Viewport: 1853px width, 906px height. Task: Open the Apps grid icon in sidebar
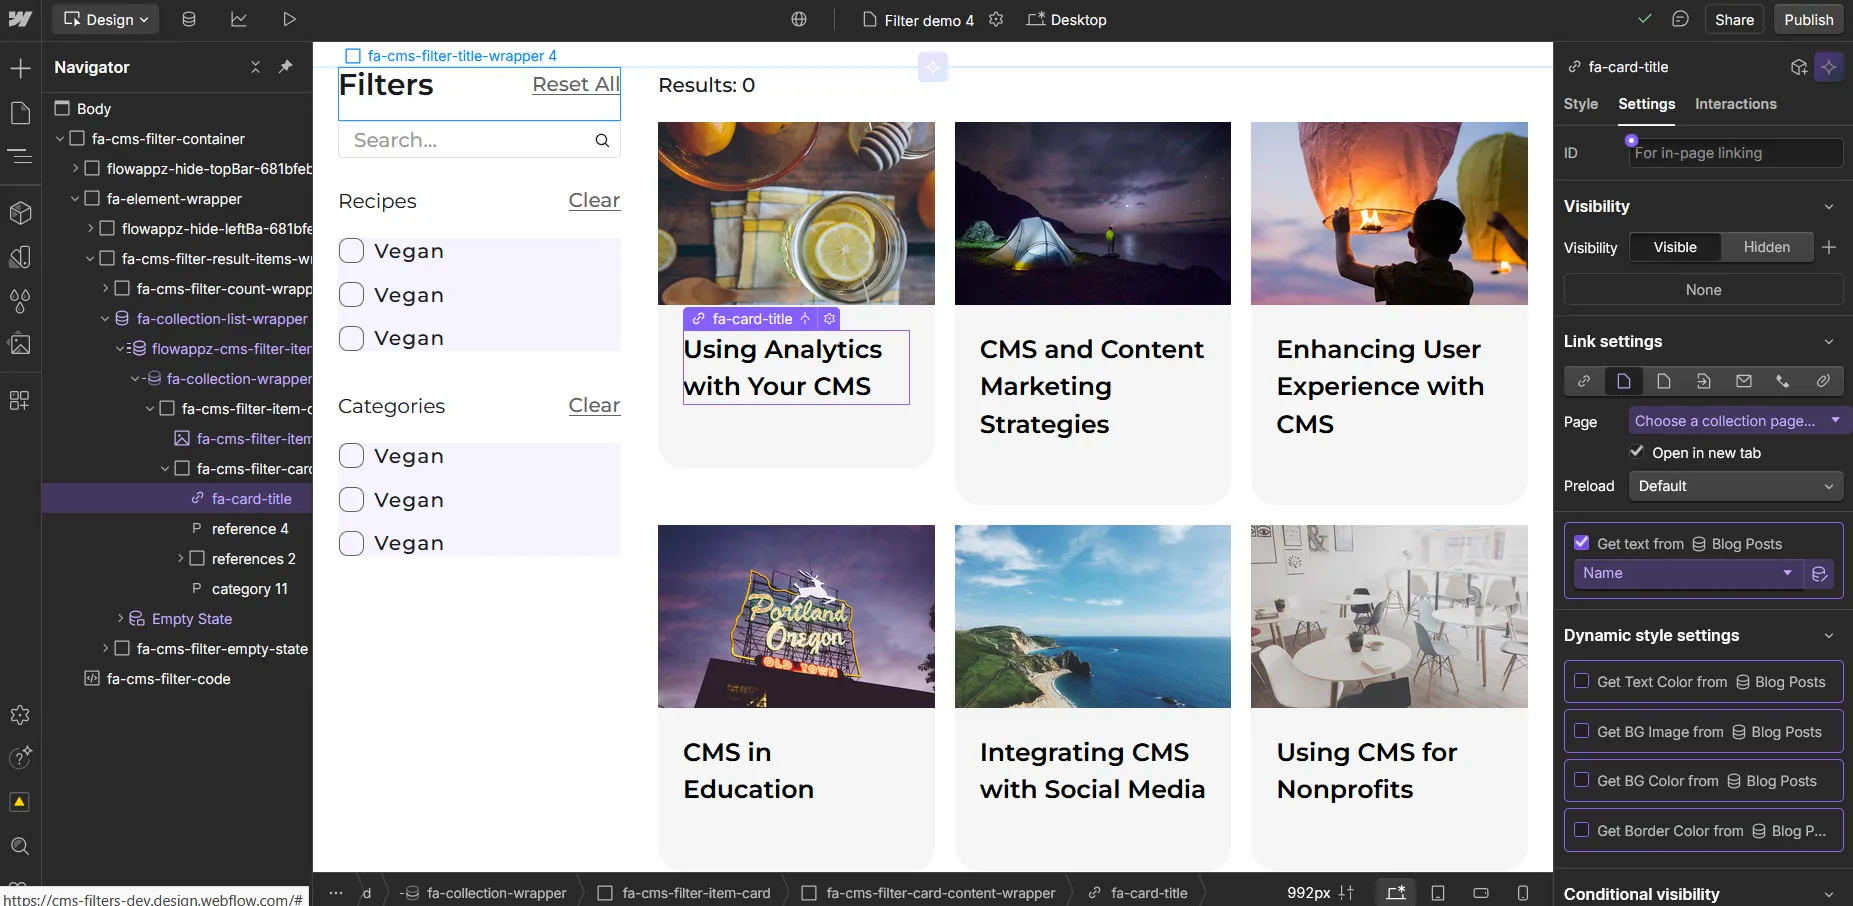pos(20,400)
